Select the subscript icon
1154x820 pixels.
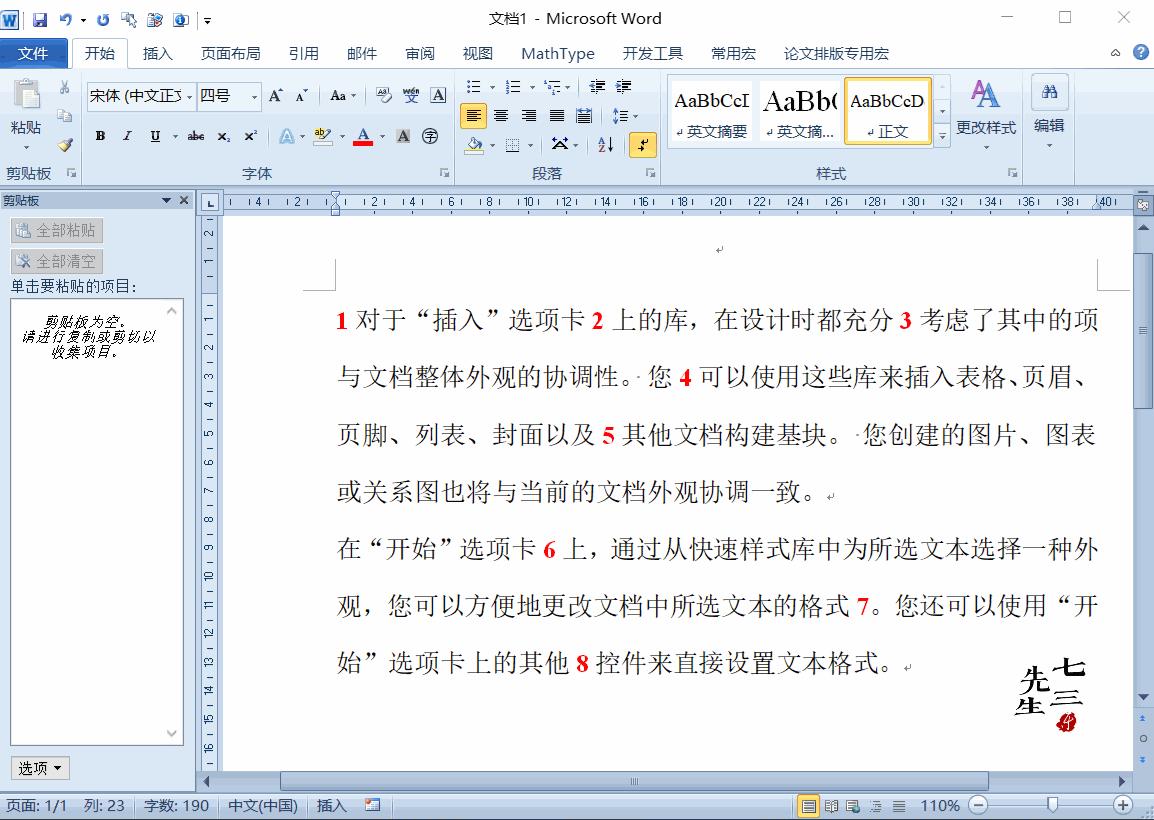click(222, 137)
